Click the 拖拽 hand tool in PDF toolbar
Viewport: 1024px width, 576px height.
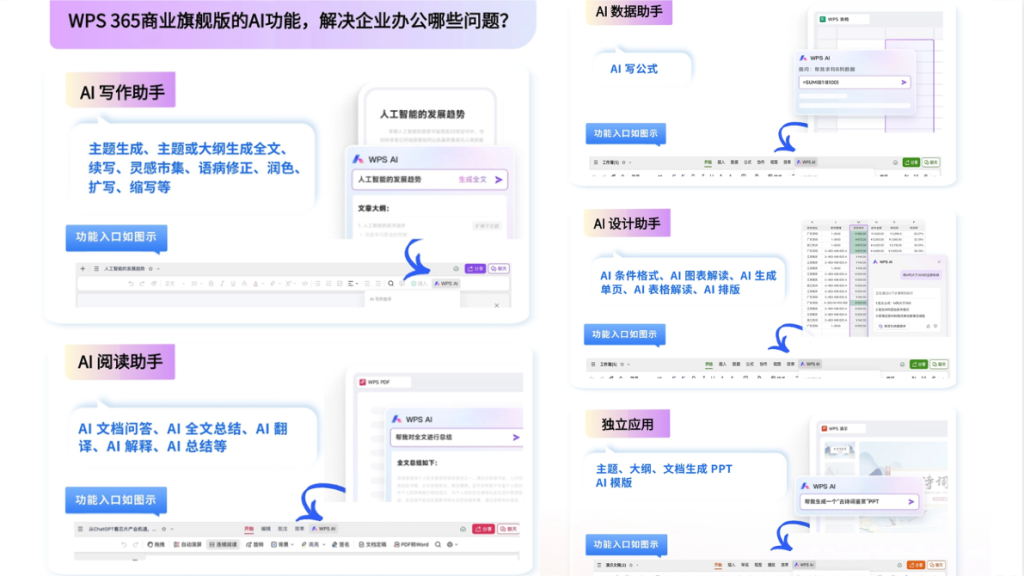tap(156, 545)
